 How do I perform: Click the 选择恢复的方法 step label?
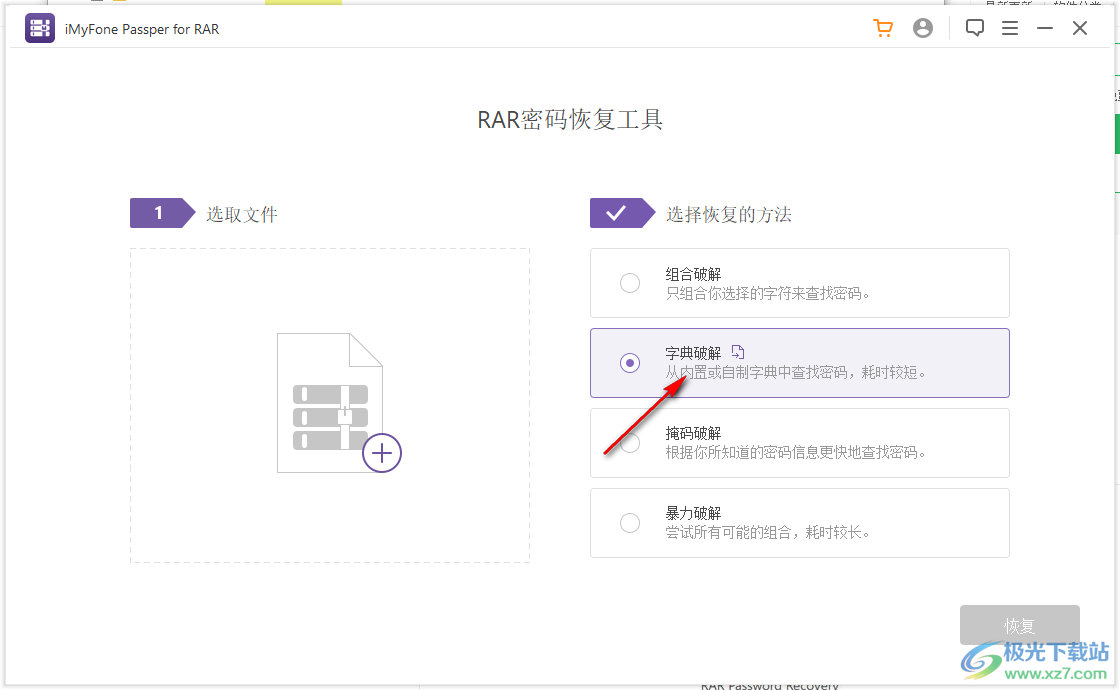click(729, 214)
